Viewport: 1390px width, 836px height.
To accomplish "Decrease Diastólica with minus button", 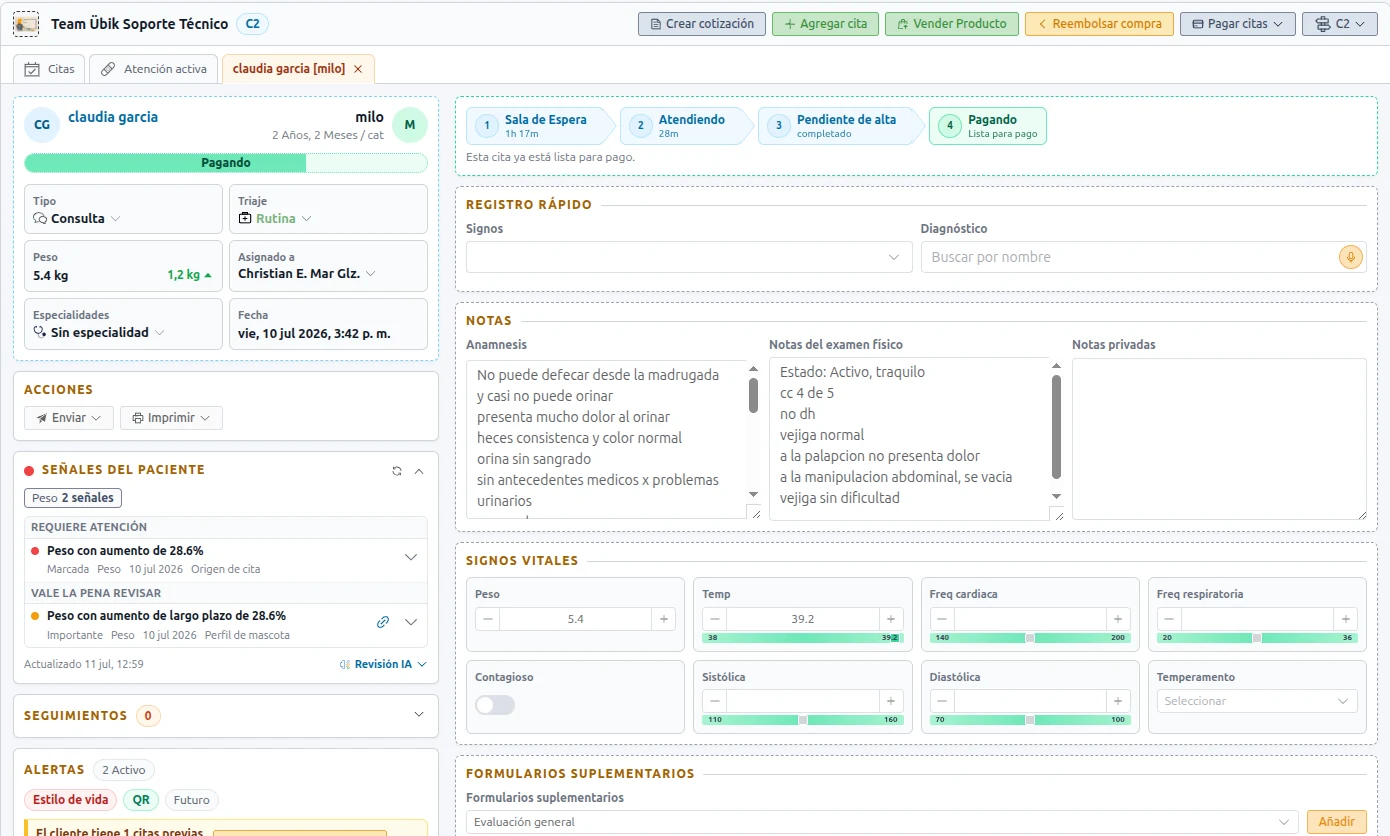I will (x=942, y=702).
